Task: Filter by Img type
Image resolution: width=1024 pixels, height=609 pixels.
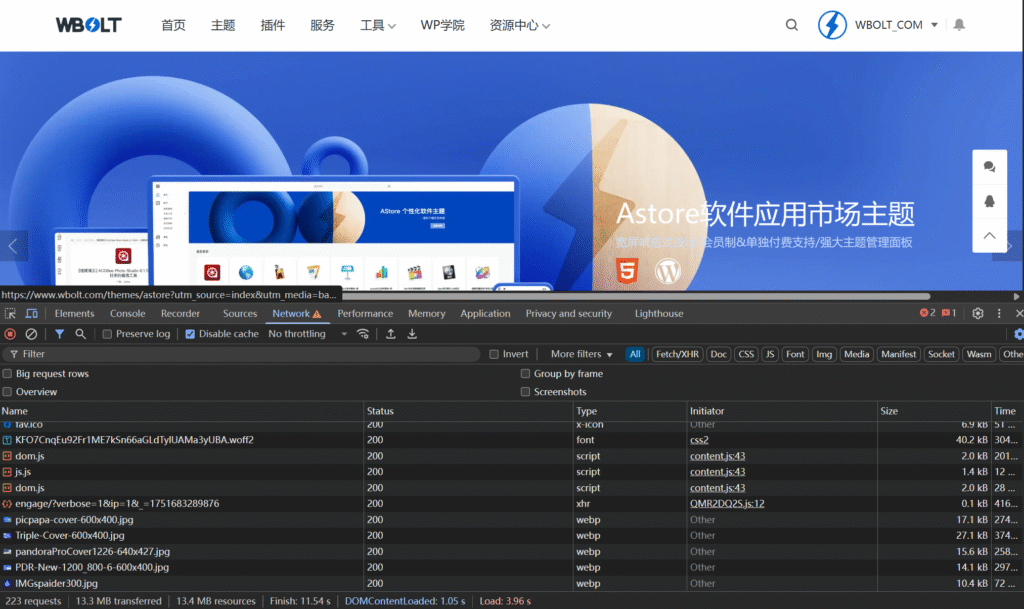Action: point(824,354)
